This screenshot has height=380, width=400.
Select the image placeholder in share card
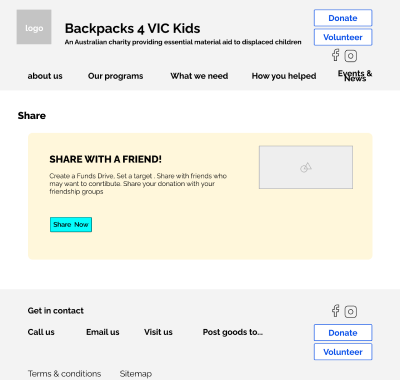(x=306, y=167)
